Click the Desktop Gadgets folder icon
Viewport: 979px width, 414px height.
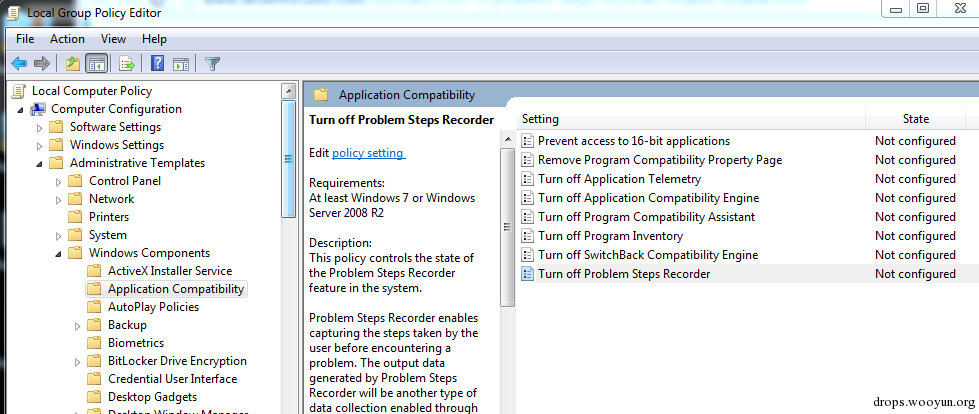coord(94,397)
